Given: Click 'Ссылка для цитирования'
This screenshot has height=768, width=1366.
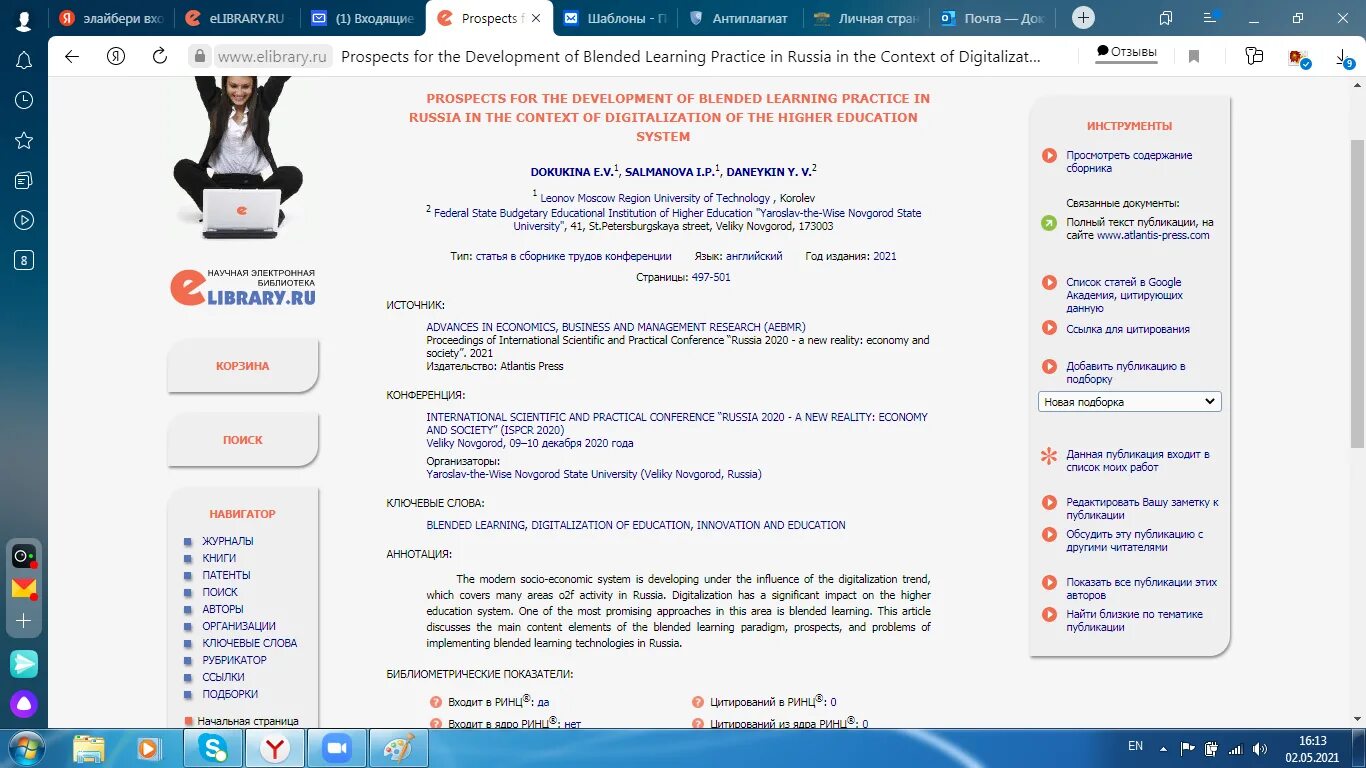Looking at the screenshot, I should point(1128,329).
